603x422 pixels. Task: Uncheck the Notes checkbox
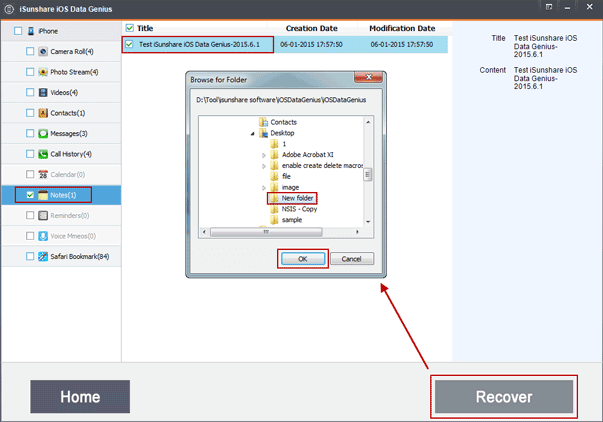(x=30, y=195)
